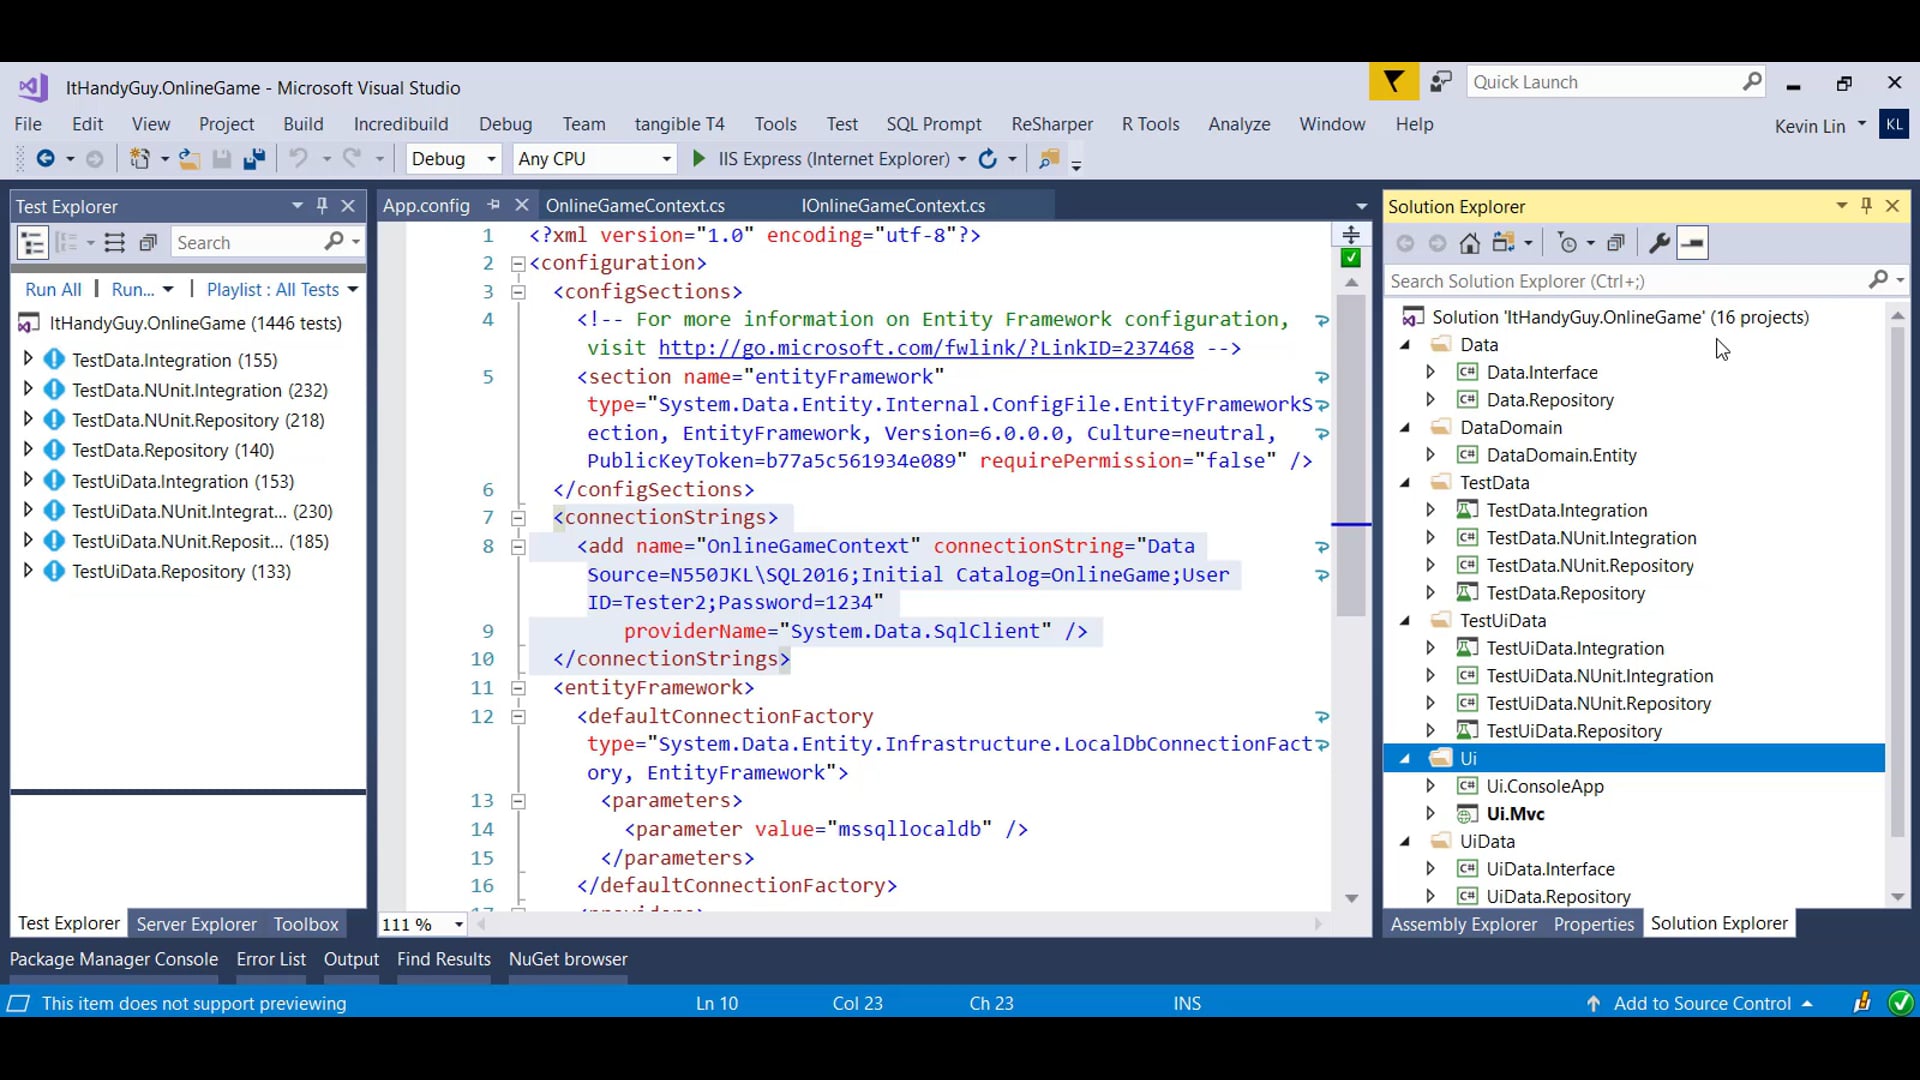The width and height of the screenshot is (1920, 1080).
Task: Click the Save All toolbar icon
Action: (x=254, y=159)
